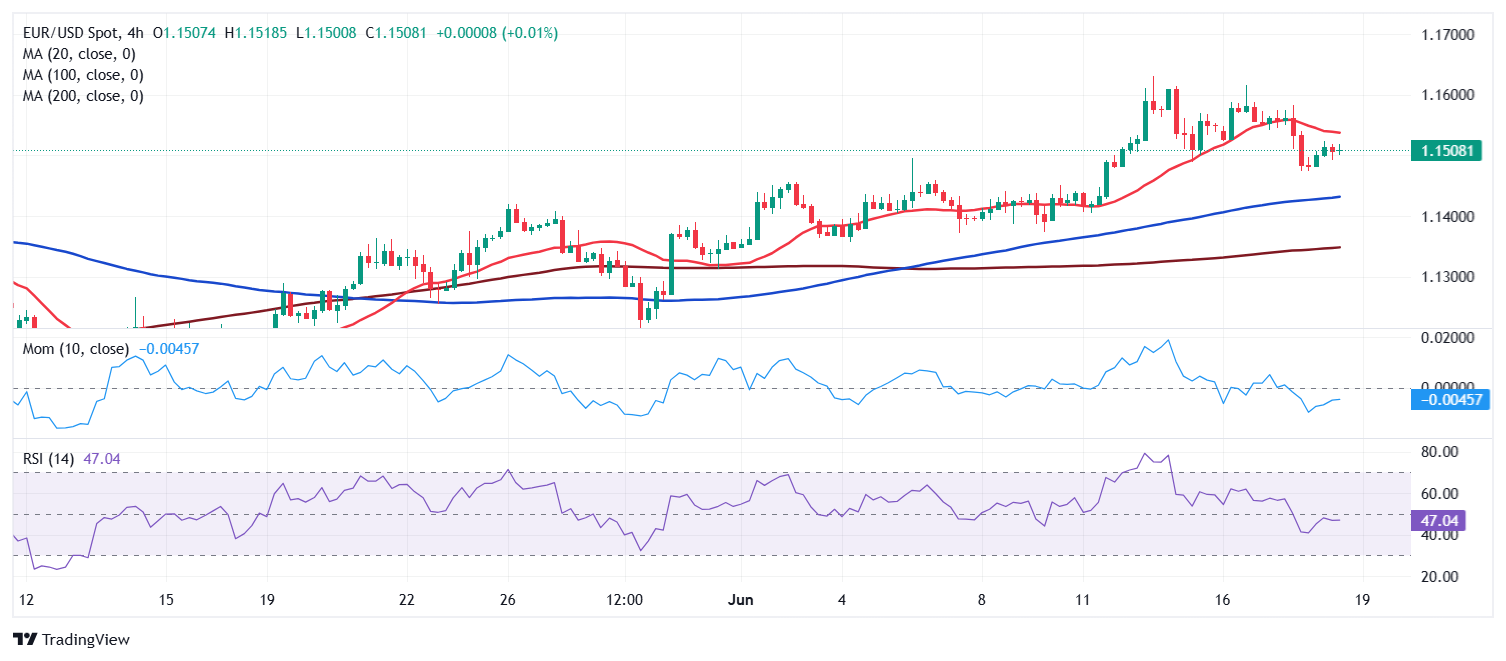Click the TradingView text link
Screen dimensions: 1506x661
tap(86, 639)
